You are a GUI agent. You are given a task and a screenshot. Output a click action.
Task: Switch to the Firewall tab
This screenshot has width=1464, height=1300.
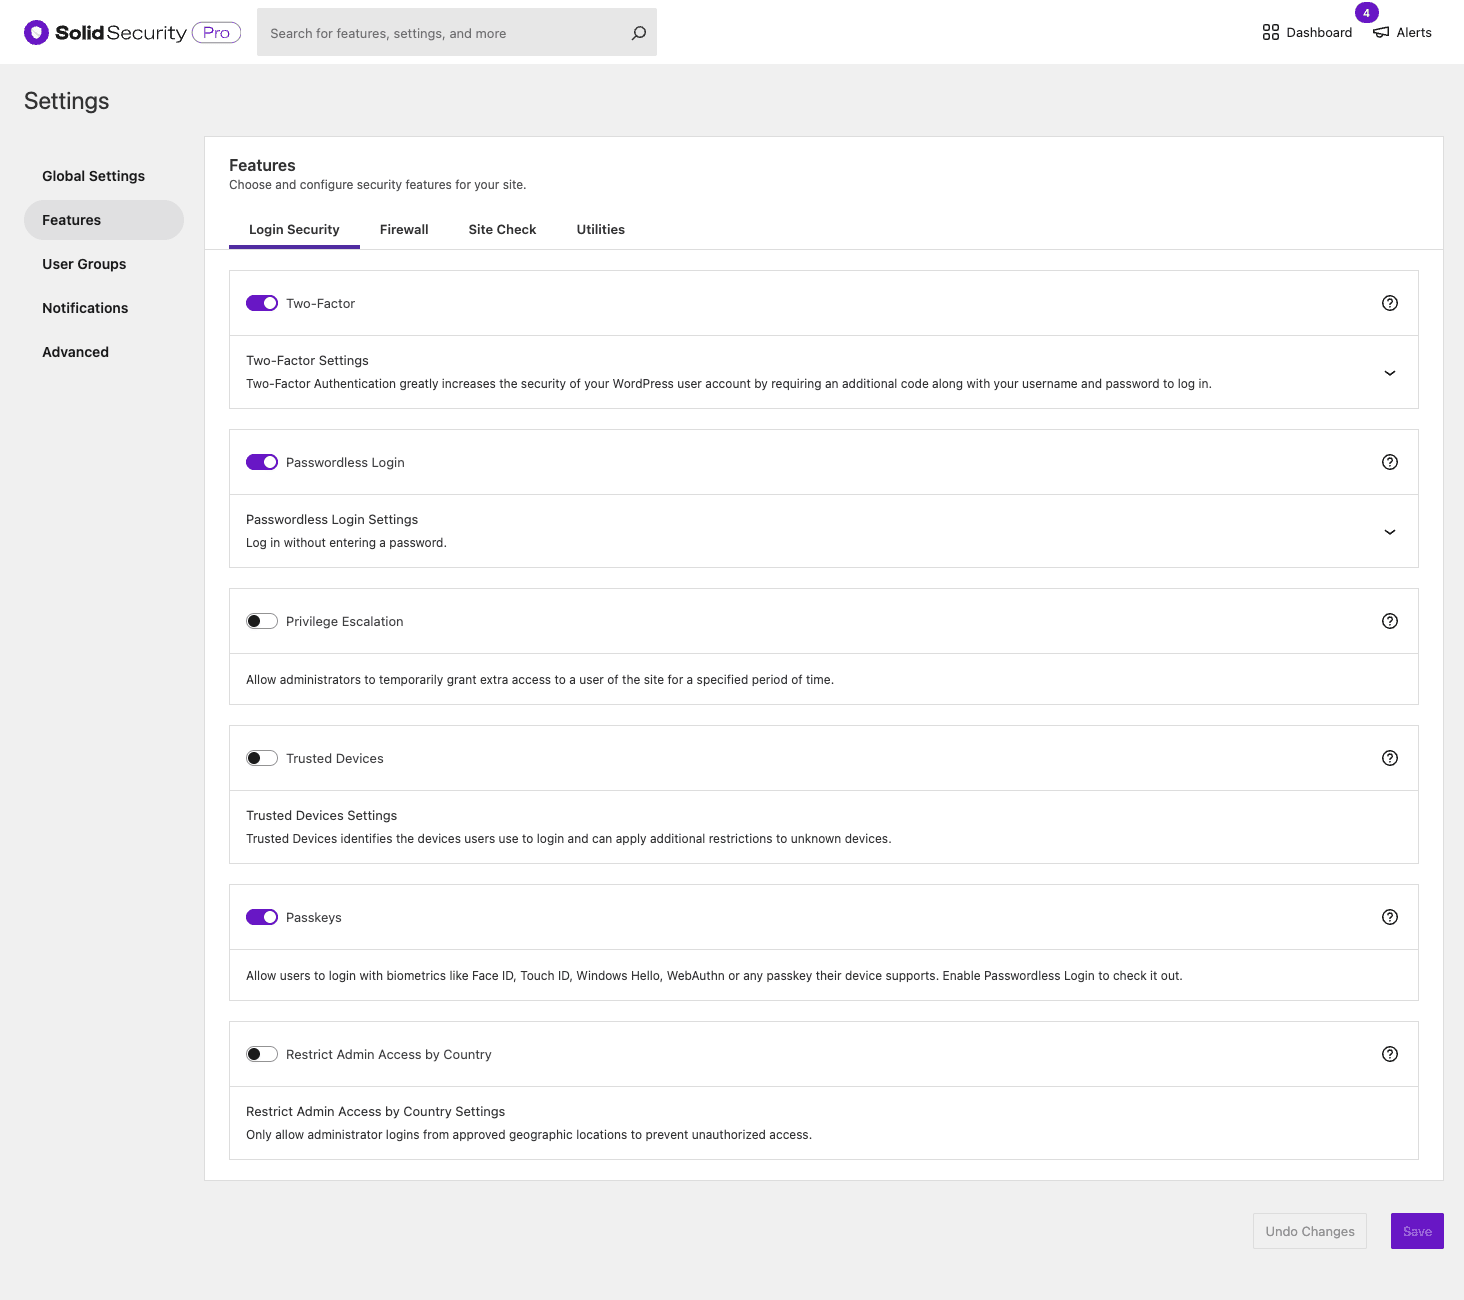click(x=404, y=229)
